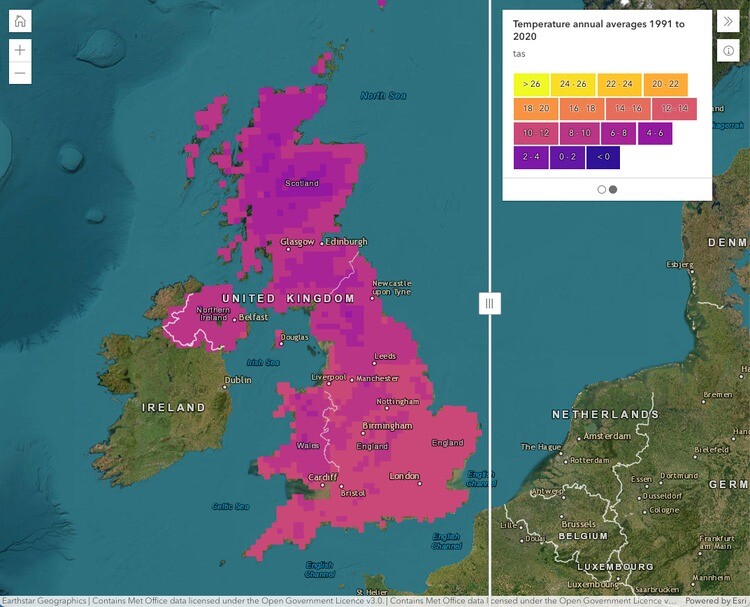750x607 pixels.
Task: Select the first legend page dot
Action: tap(601, 189)
